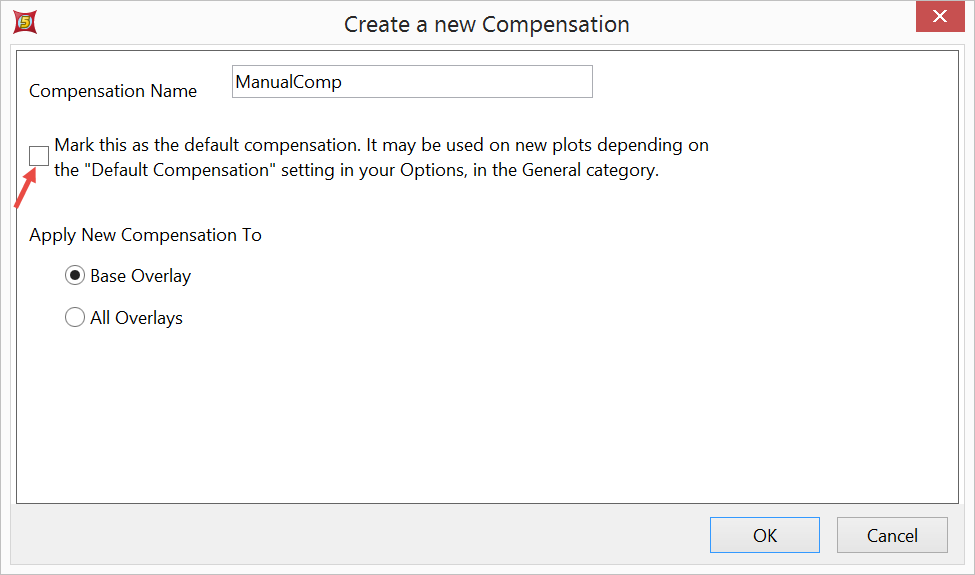Choose the All Overlays radio button

(74, 318)
